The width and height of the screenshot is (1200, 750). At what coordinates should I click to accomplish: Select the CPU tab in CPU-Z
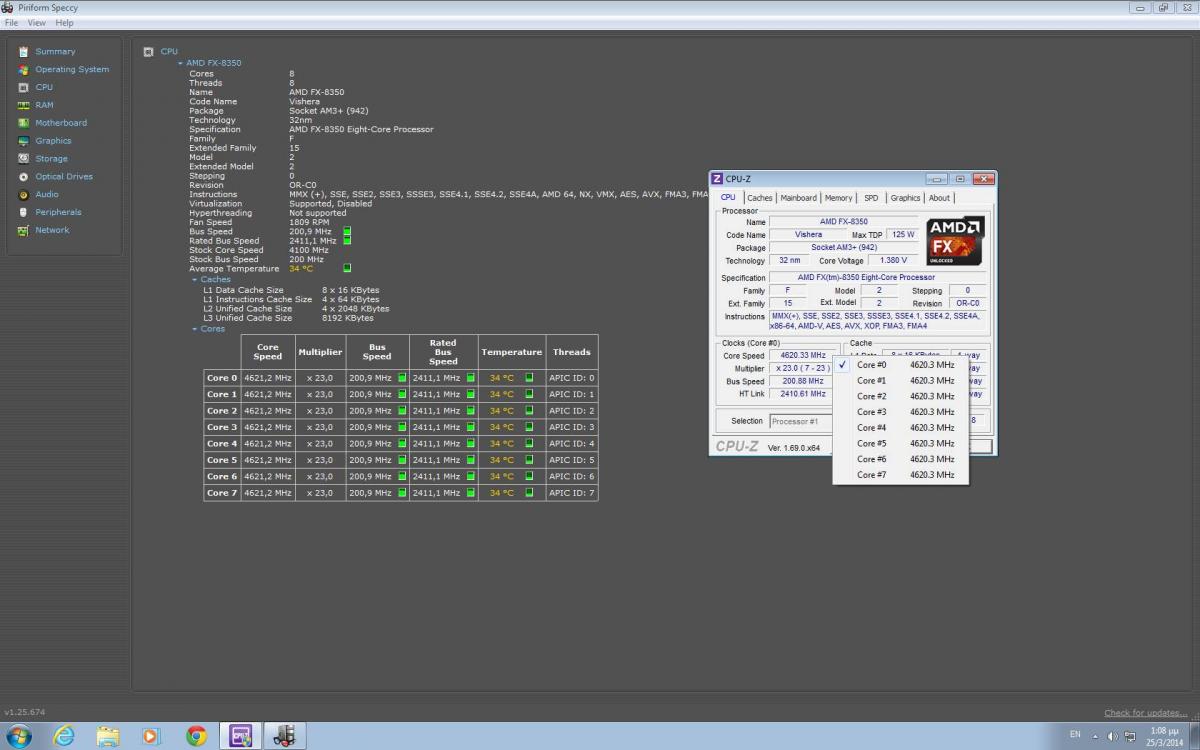729,198
